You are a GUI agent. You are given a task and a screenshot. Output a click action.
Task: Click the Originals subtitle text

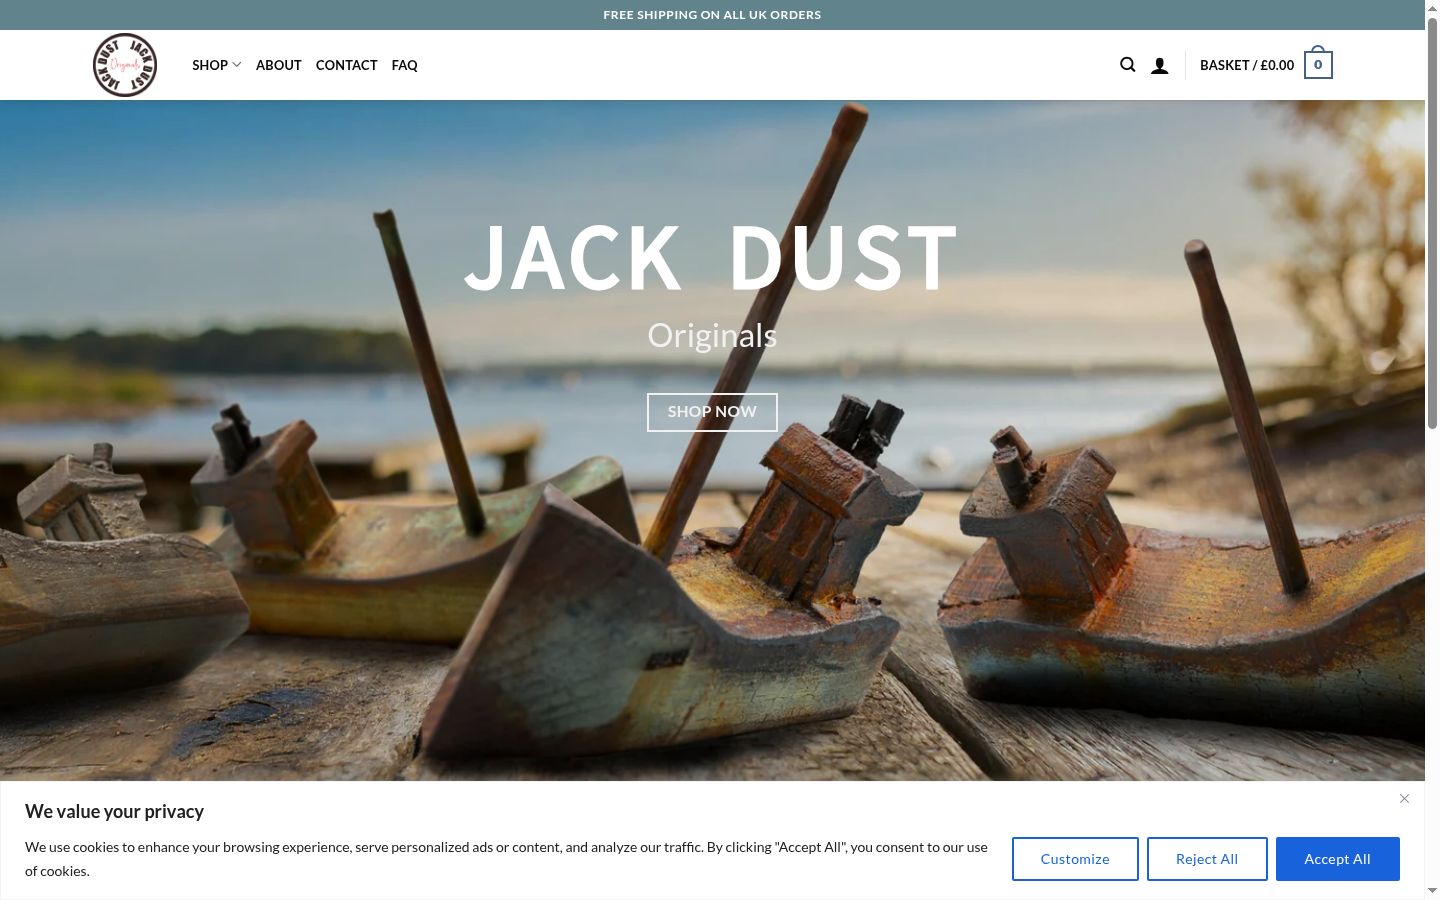tap(712, 335)
